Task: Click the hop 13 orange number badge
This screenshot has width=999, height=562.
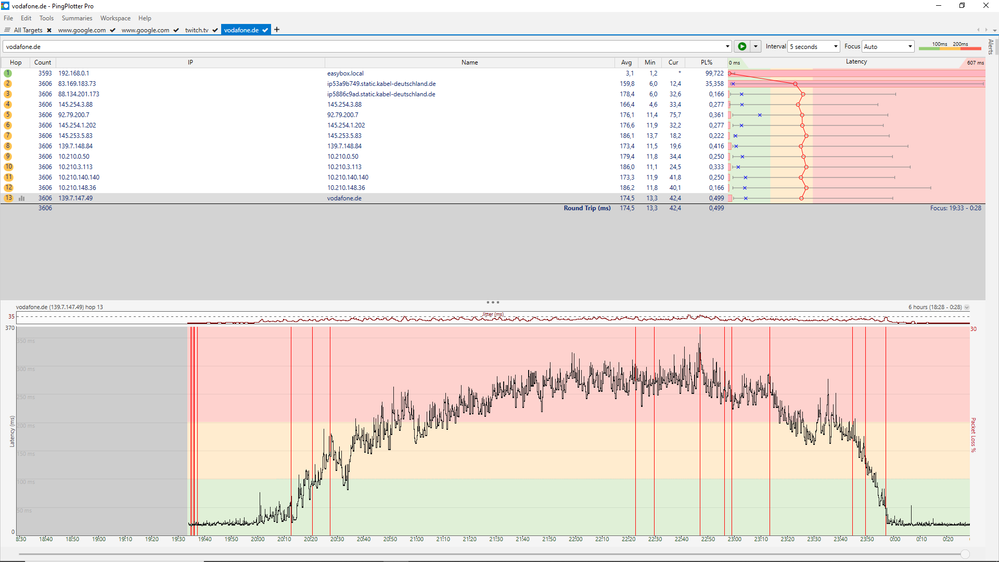Action: coord(8,198)
